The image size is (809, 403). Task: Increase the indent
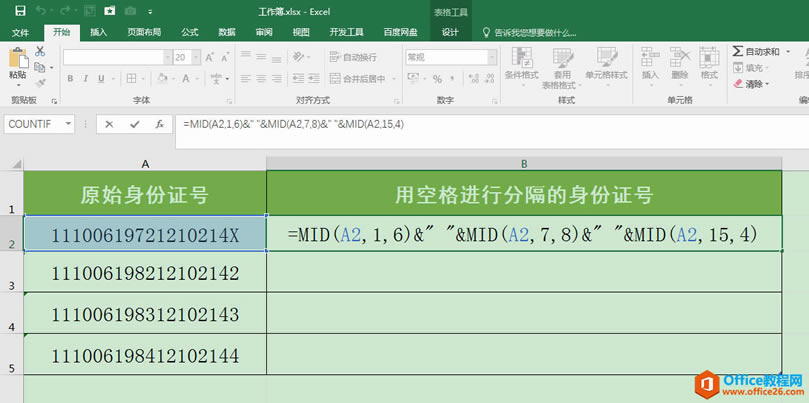point(313,79)
